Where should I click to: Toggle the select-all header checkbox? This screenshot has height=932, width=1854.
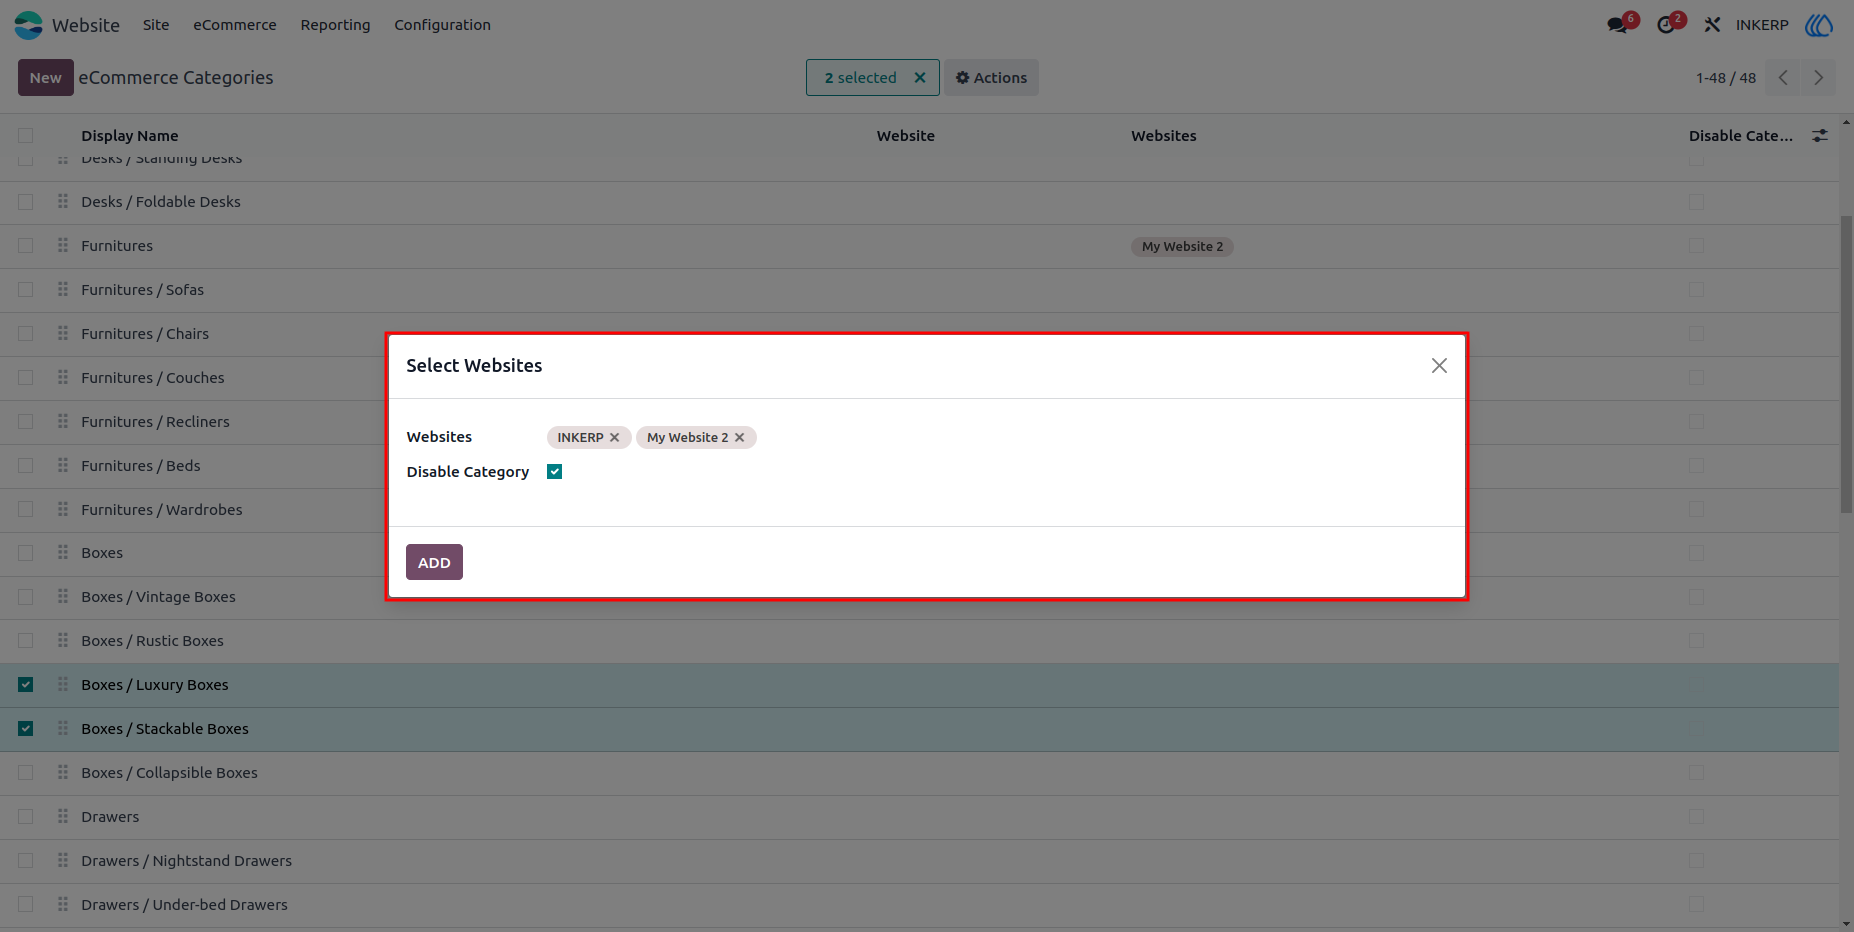pyautogui.click(x=26, y=135)
